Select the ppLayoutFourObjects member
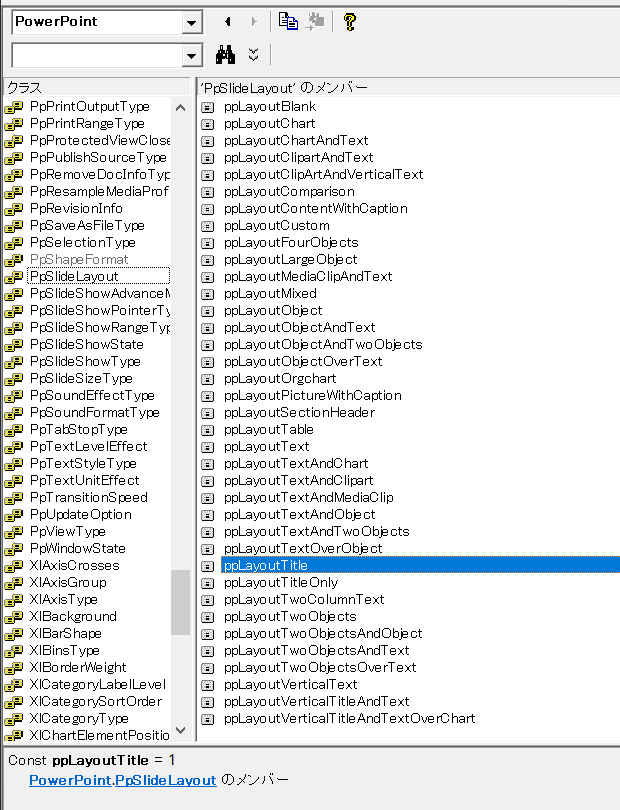The image size is (620, 810). coord(291,243)
